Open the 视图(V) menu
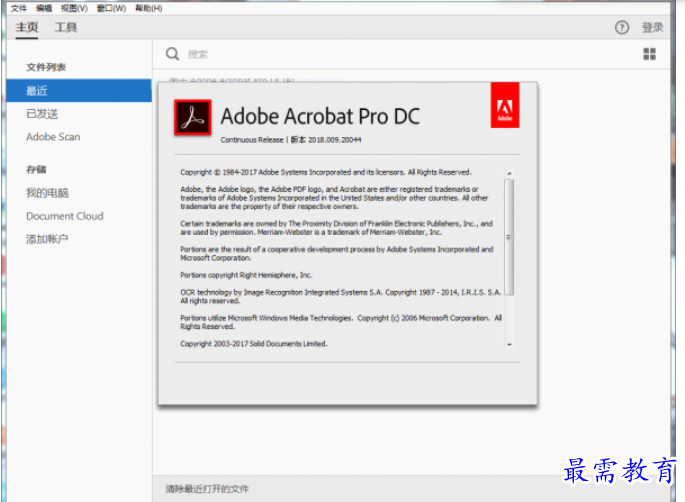The image size is (685, 502). pyautogui.click(x=74, y=8)
